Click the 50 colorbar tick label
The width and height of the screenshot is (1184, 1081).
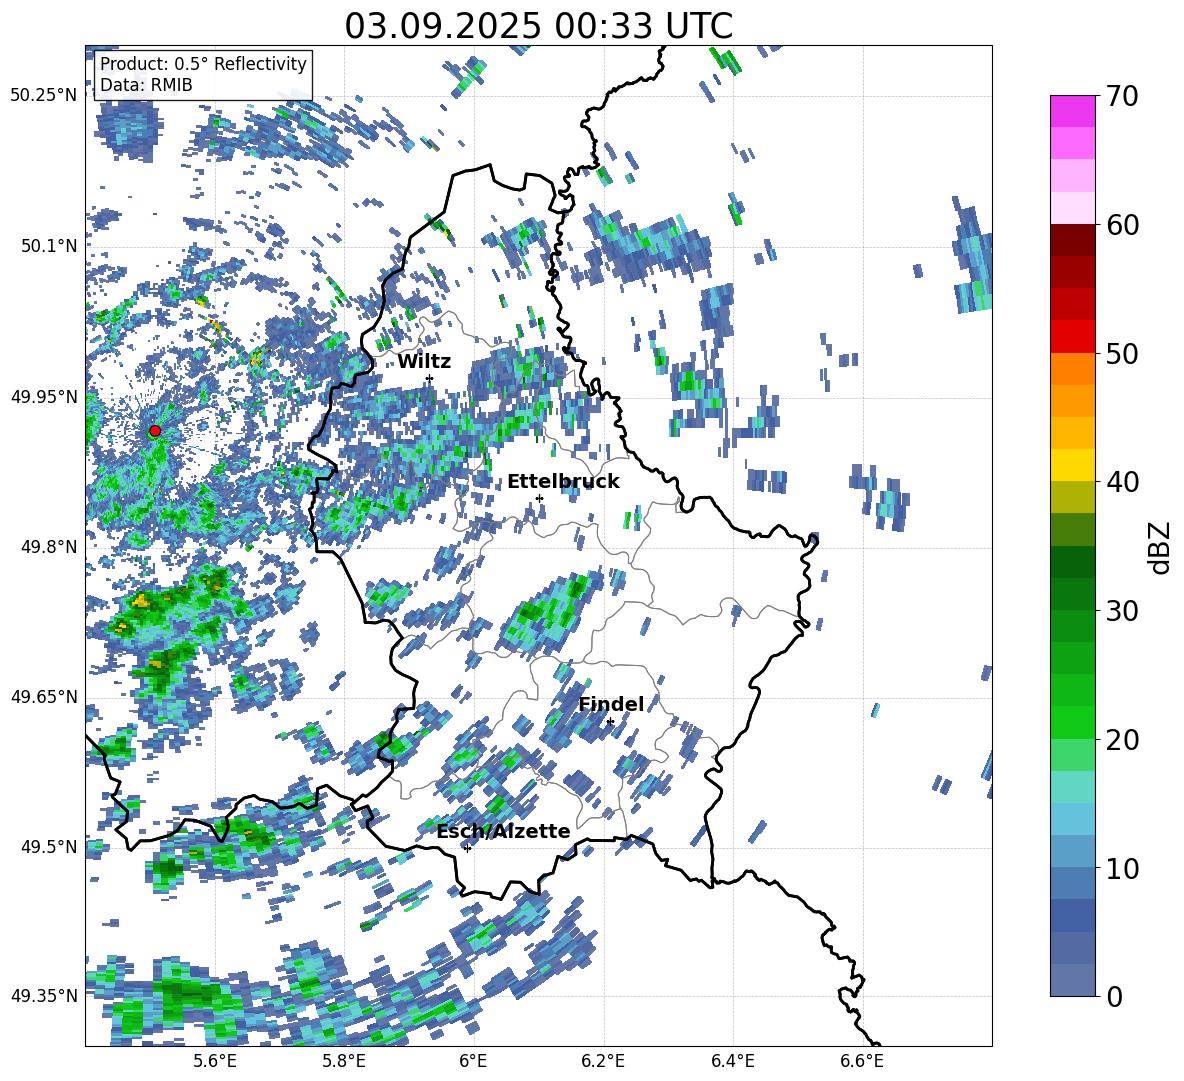tap(1122, 353)
